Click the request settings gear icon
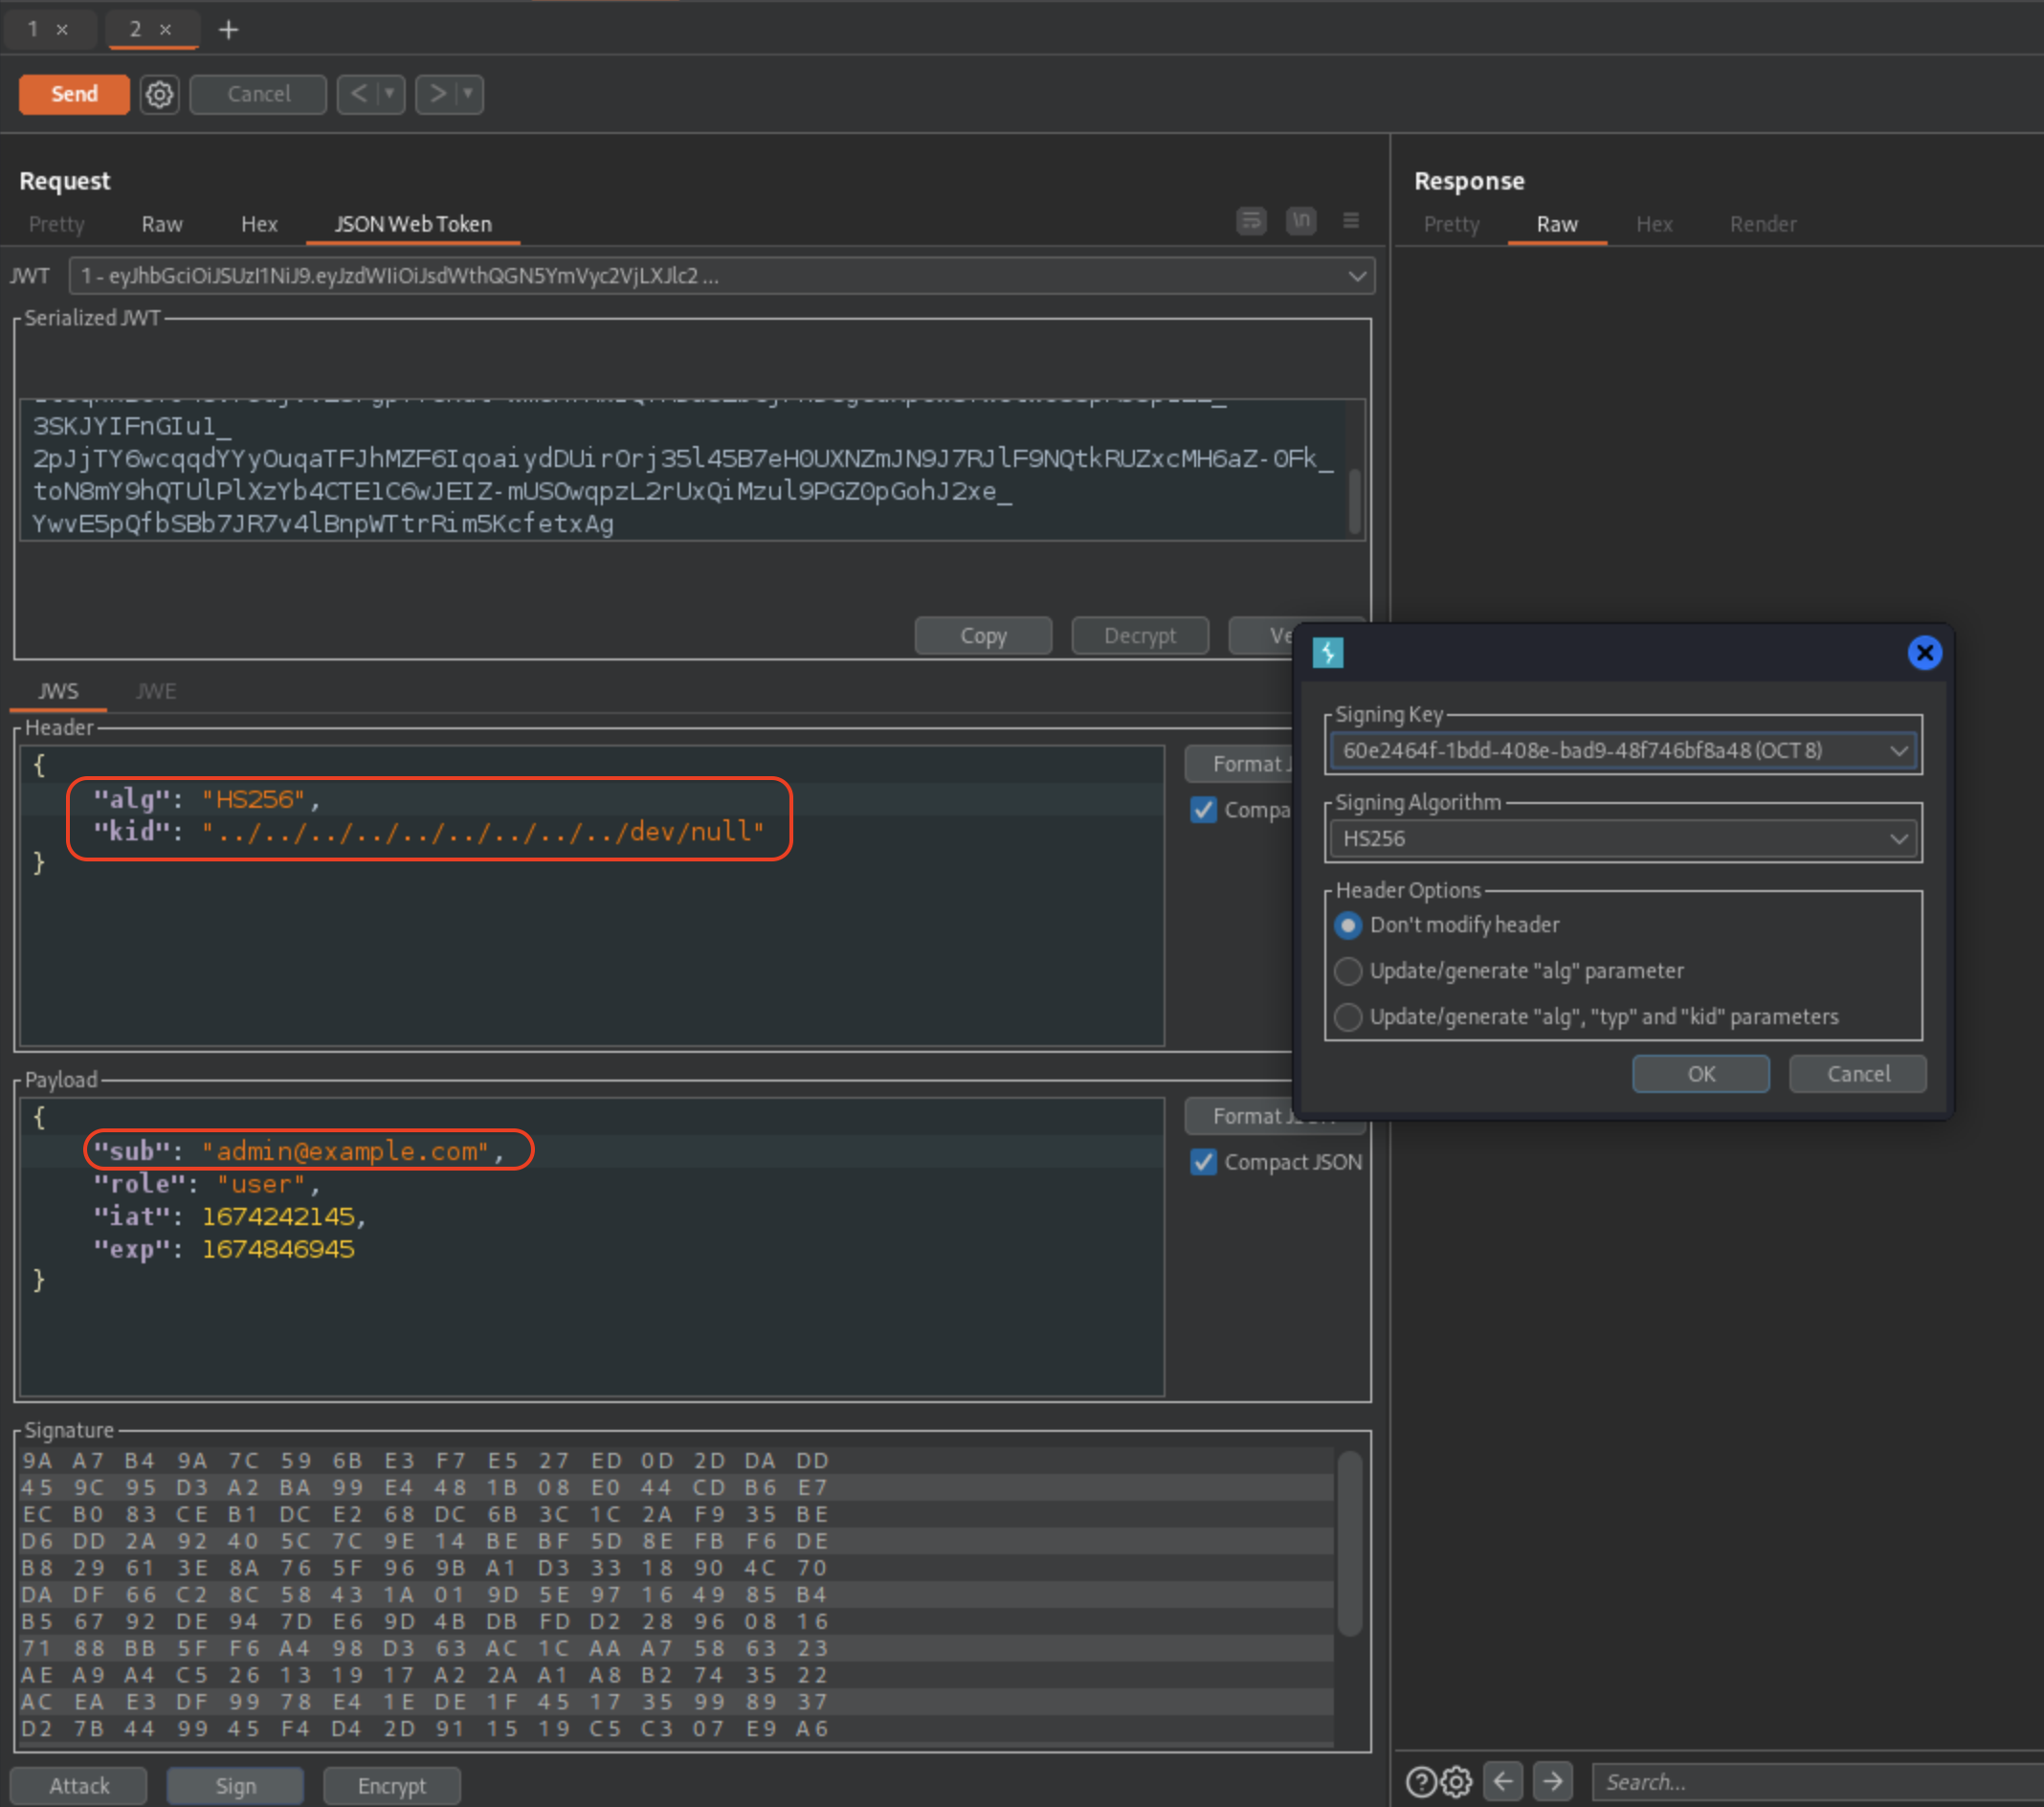 tap(159, 94)
